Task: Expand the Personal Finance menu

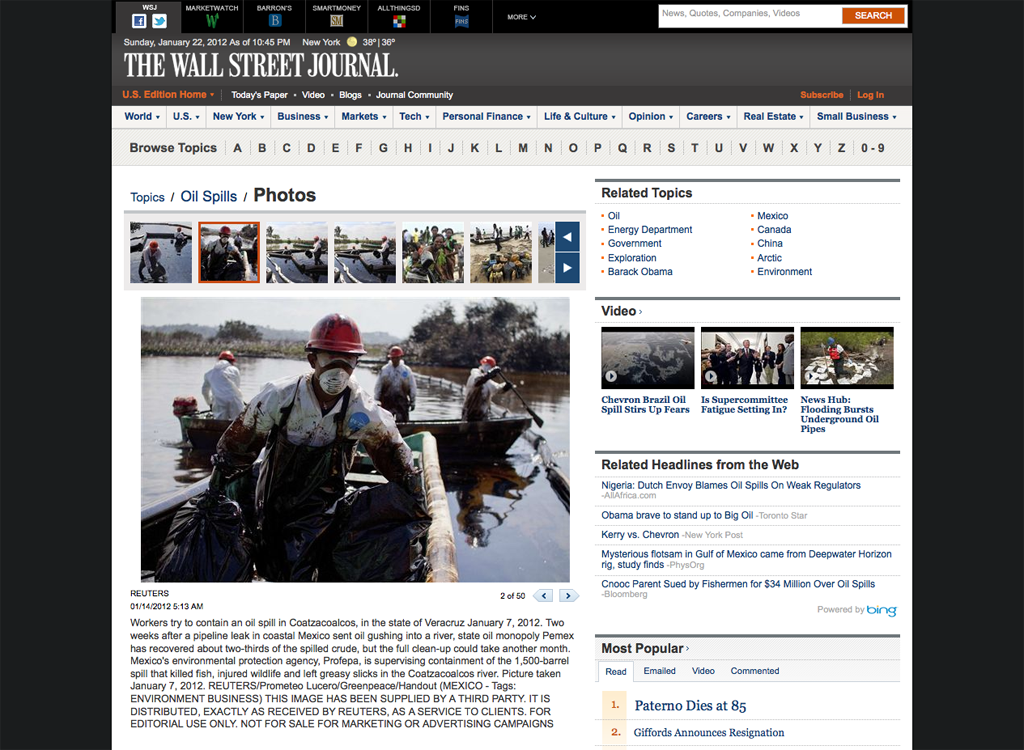Action: point(487,116)
